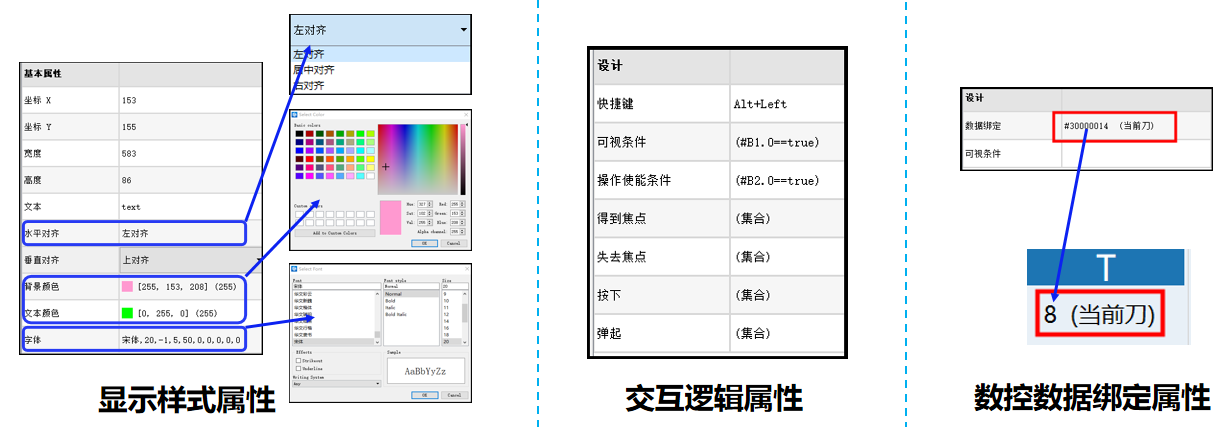1230x427 pixels.
Task: Click Add to Custom Colors button
Action: point(334,232)
